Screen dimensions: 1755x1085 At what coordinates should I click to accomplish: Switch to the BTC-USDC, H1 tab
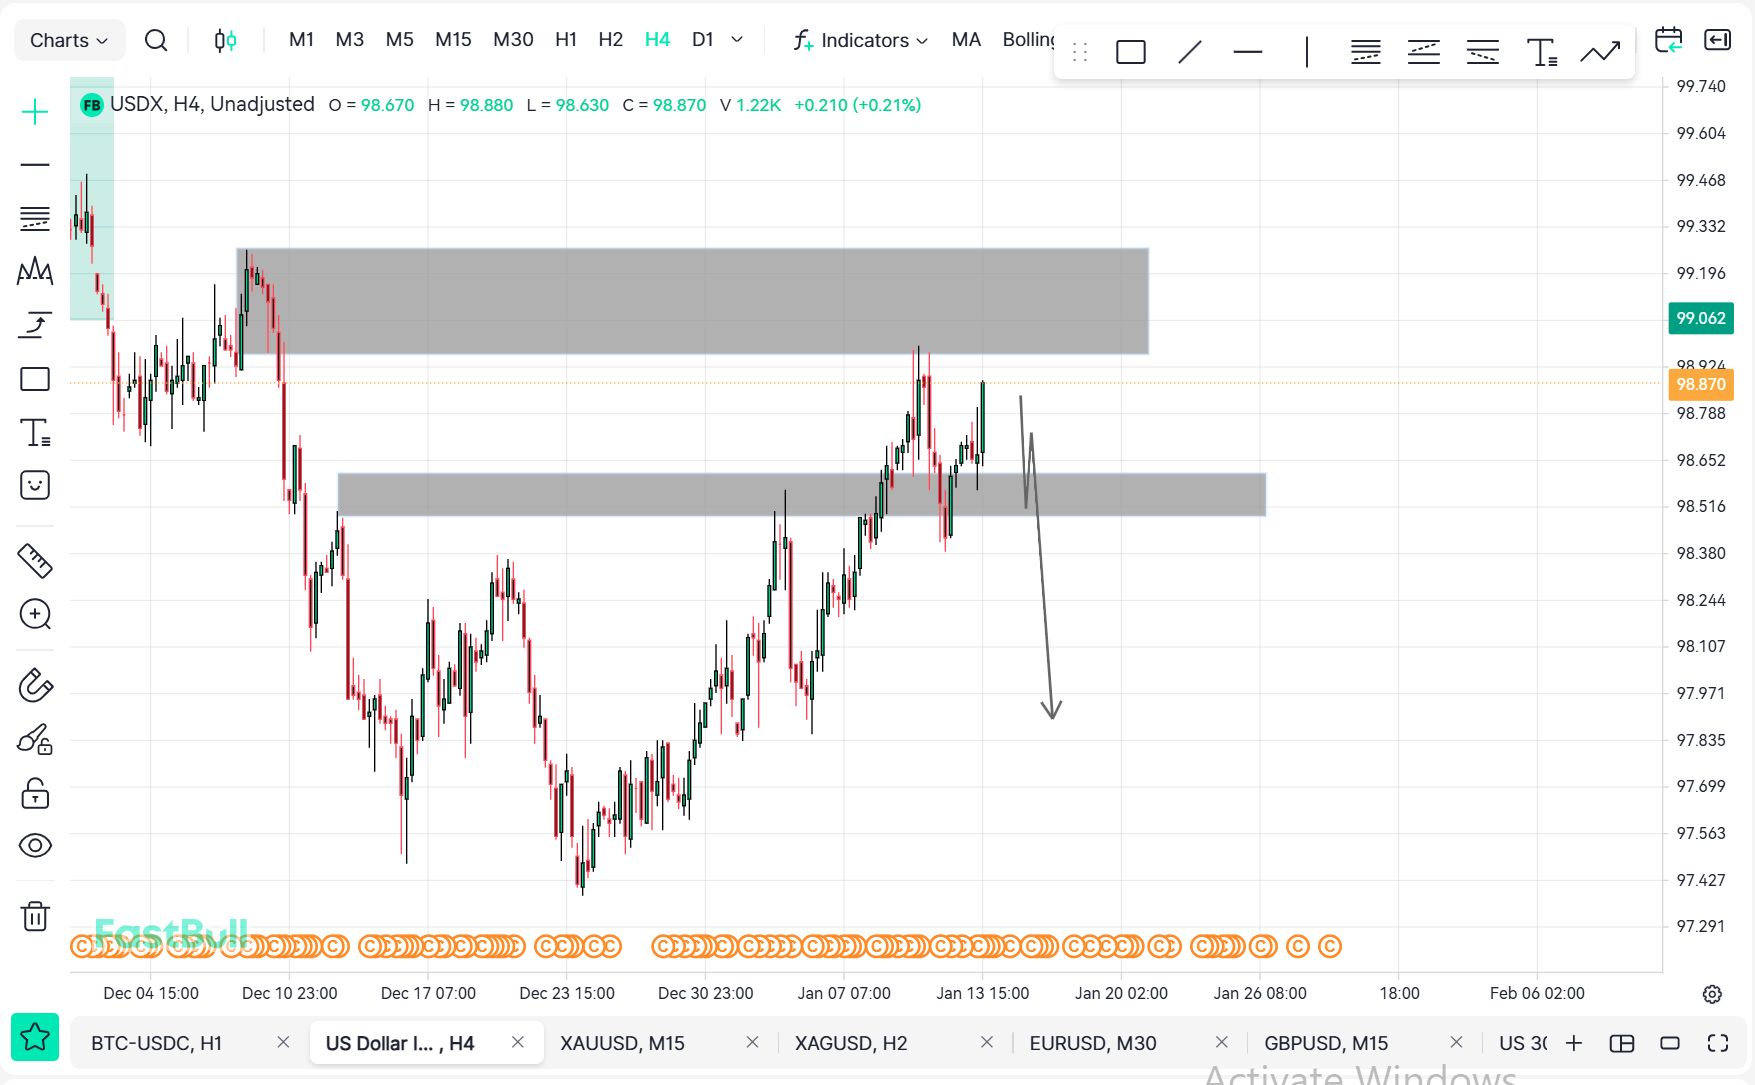click(157, 1043)
